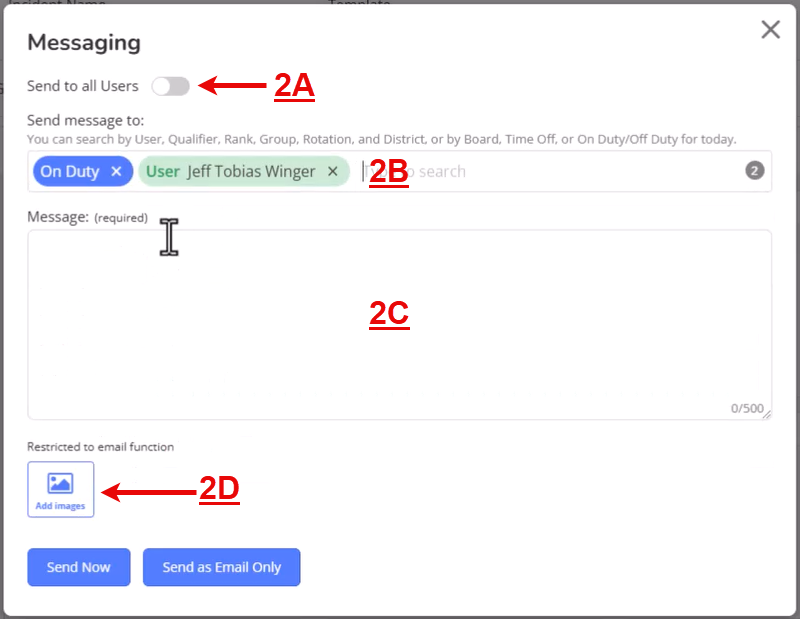Image resolution: width=800 pixels, height=619 pixels.
Task: Grab the message box resize handle
Action: pos(767,415)
